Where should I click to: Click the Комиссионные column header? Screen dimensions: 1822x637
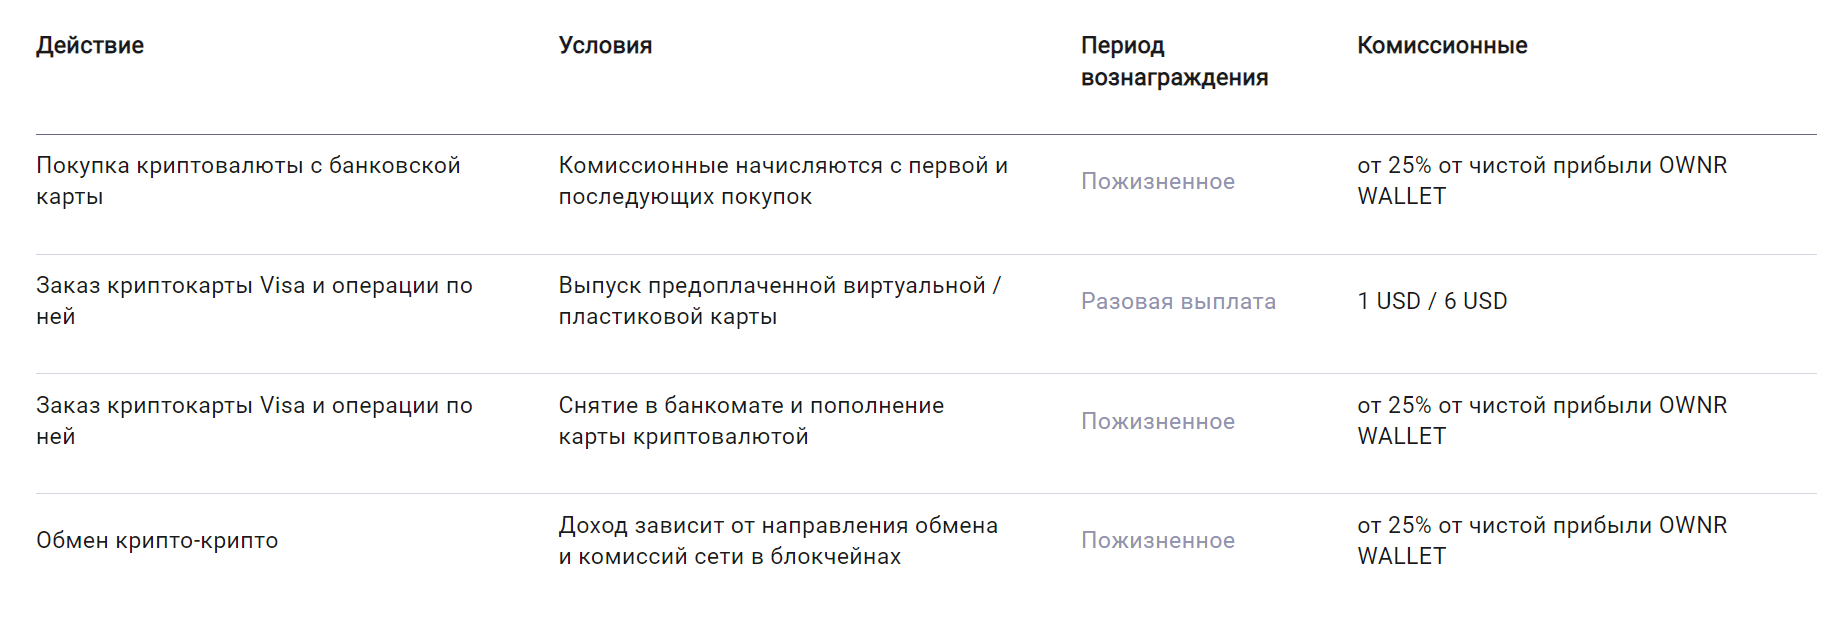tap(1442, 46)
